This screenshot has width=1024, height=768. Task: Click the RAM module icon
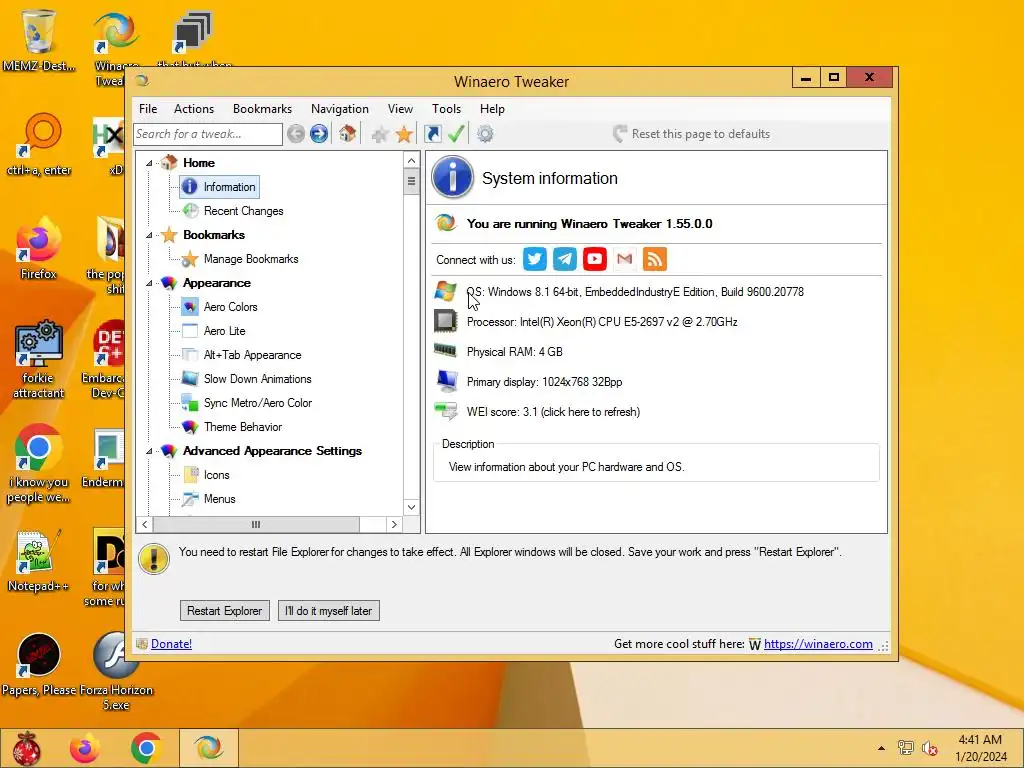coord(445,351)
